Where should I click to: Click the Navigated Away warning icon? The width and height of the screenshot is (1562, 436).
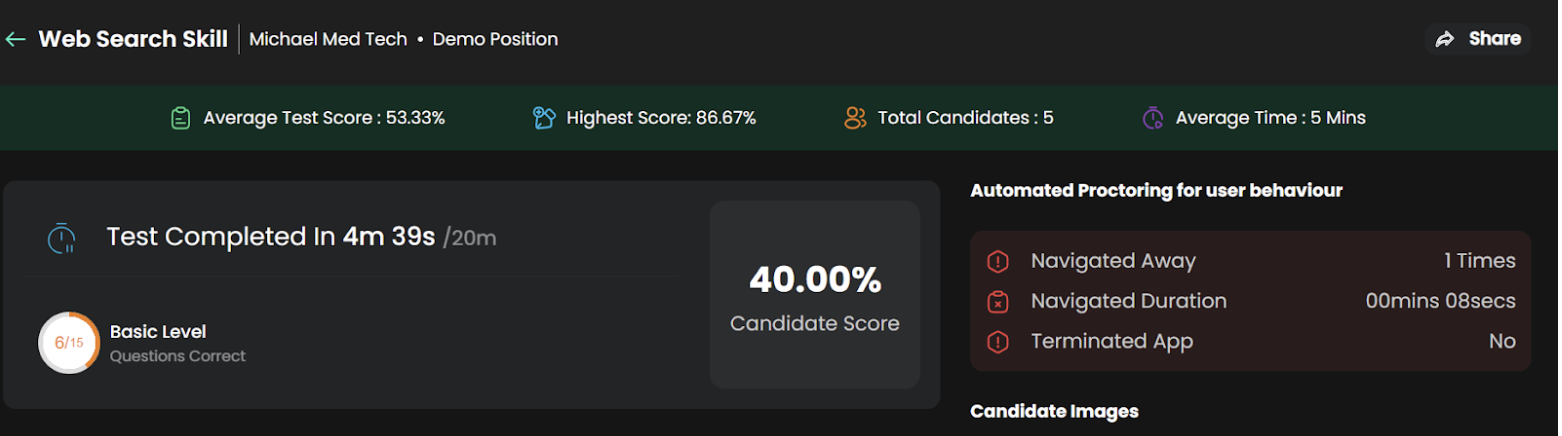(998, 262)
